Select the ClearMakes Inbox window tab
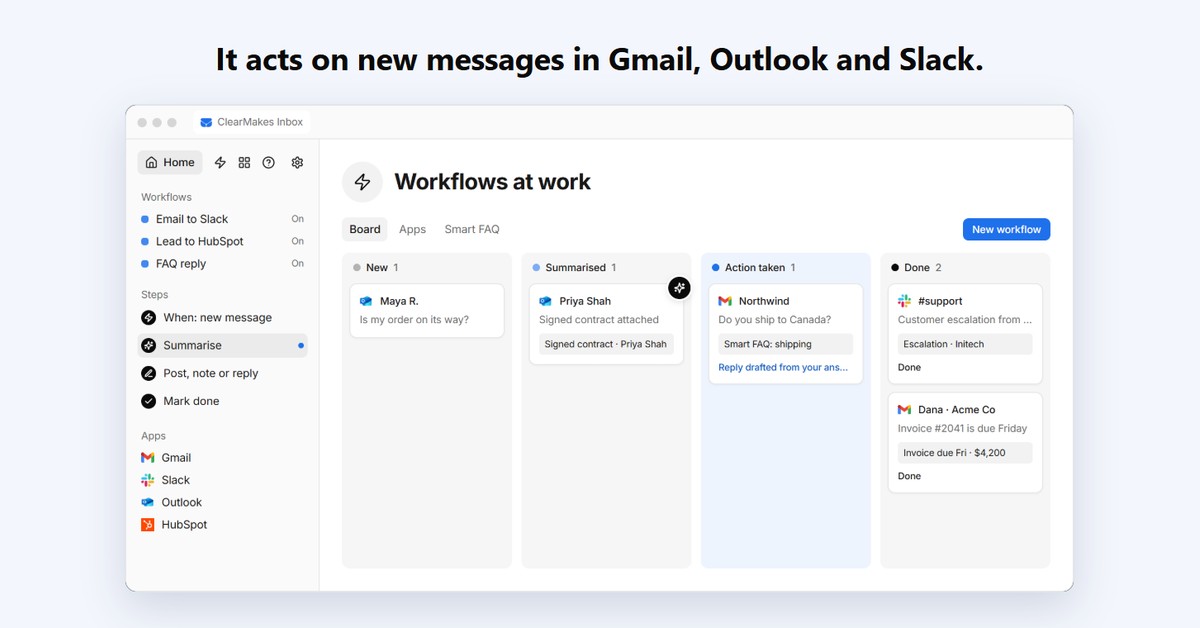Viewport: 1200px width, 628px height. (x=251, y=122)
